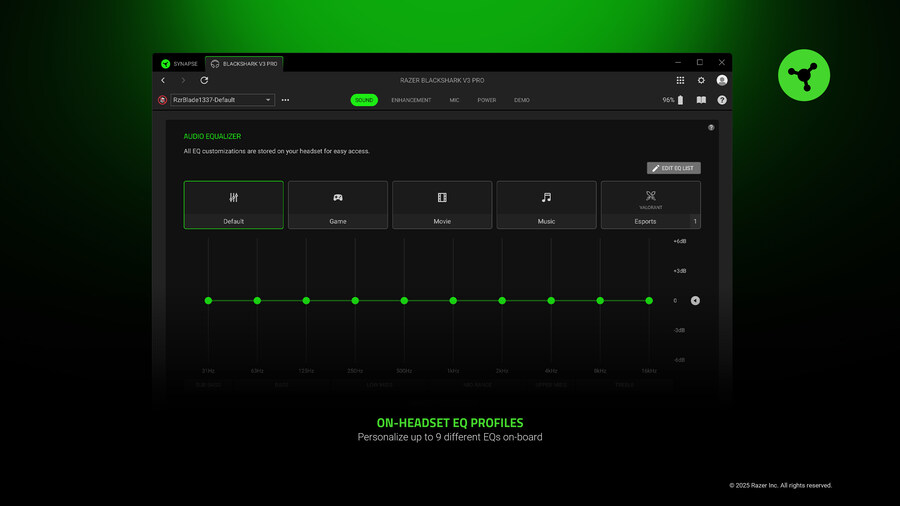Viewport: 900px width, 506px height.
Task: Select the Game EQ preset
Action: tap(338, 205)
